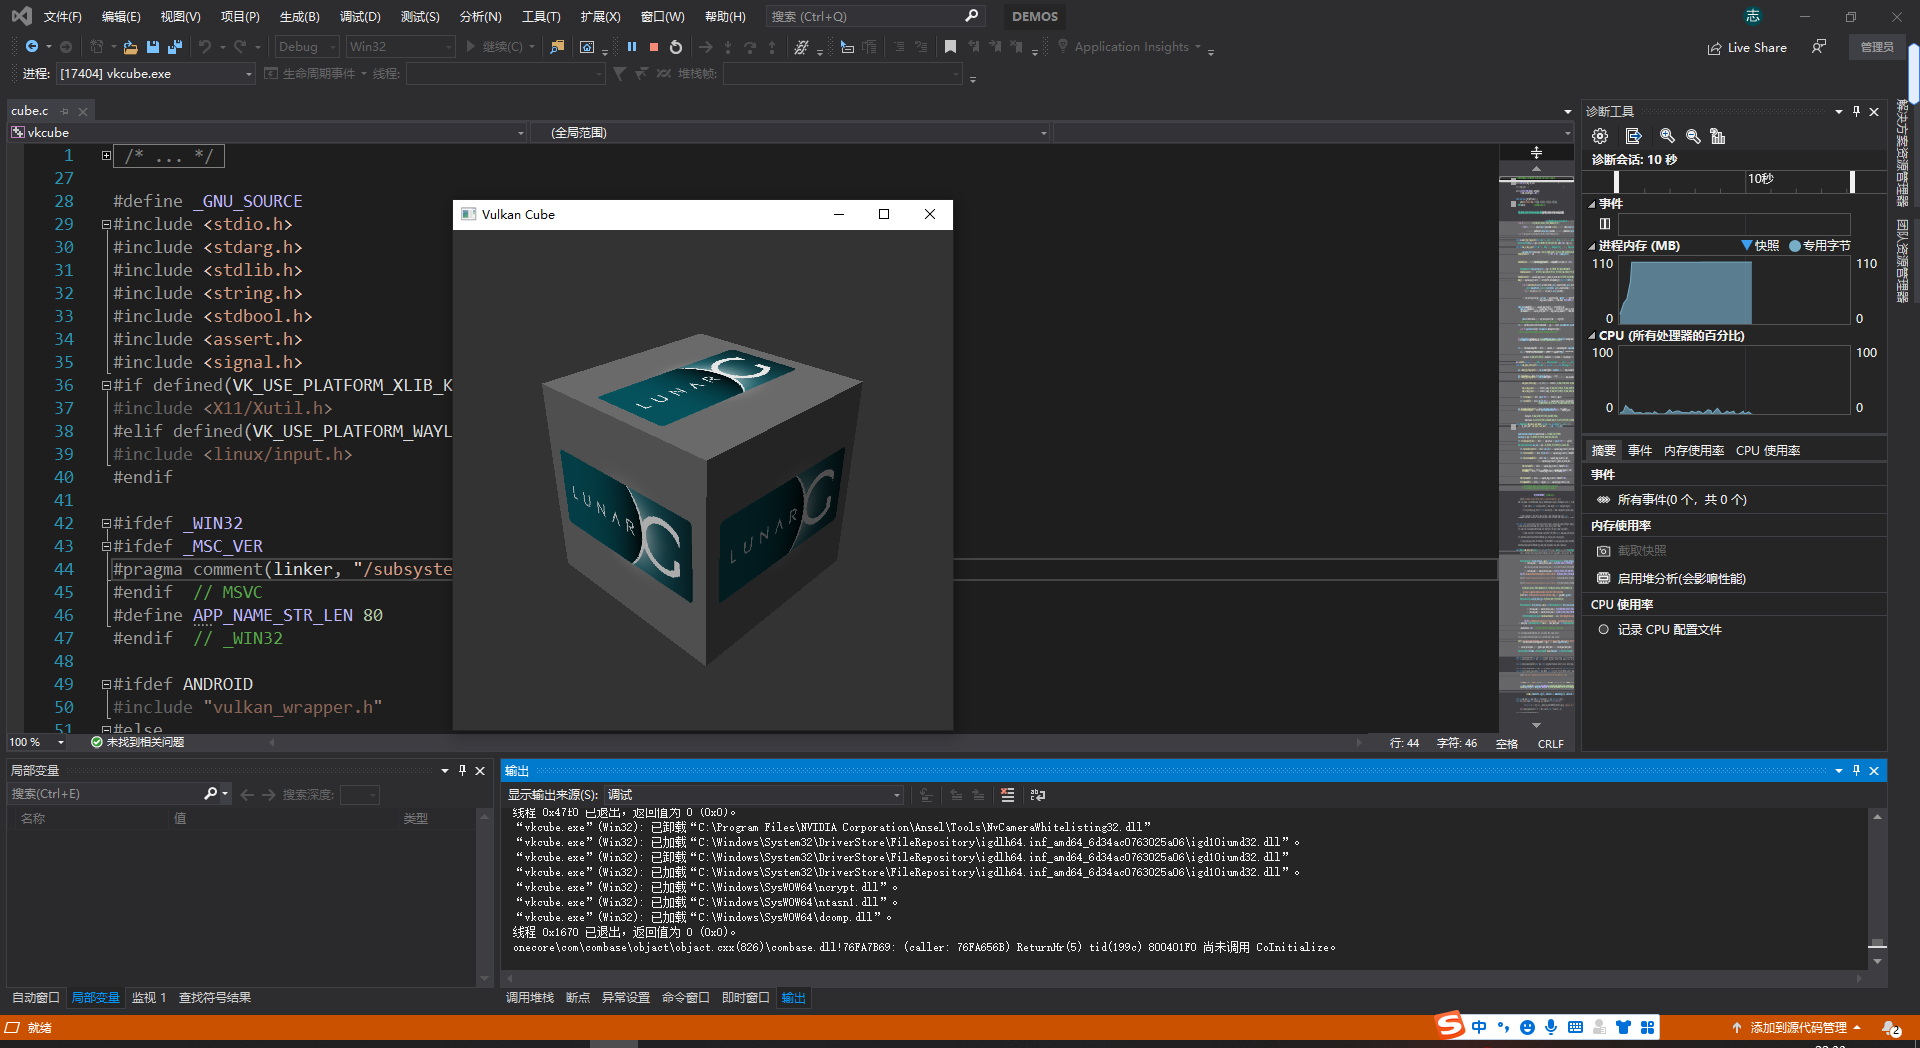Viewport: 1920px width, 1048px height.
Task: Click the feedback icon next to Live Share
Action: pyautogui.click(x=1819, y=47)
